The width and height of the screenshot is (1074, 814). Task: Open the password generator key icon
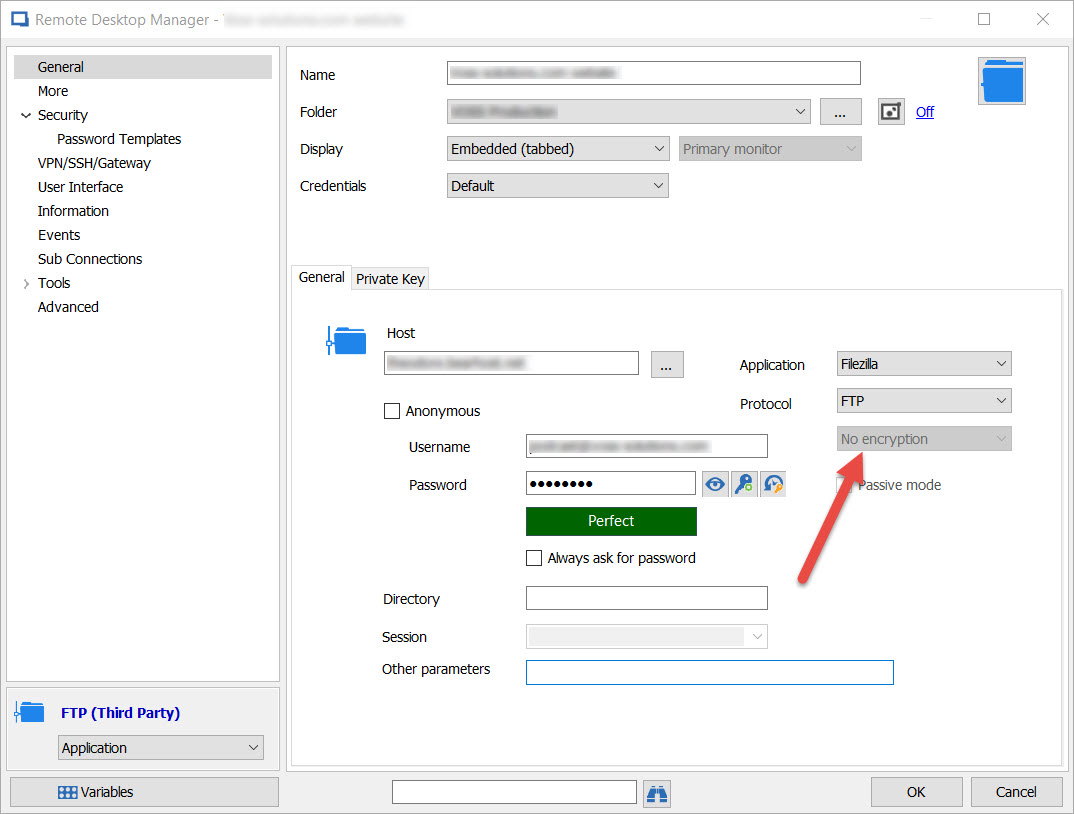click(744, 483)
